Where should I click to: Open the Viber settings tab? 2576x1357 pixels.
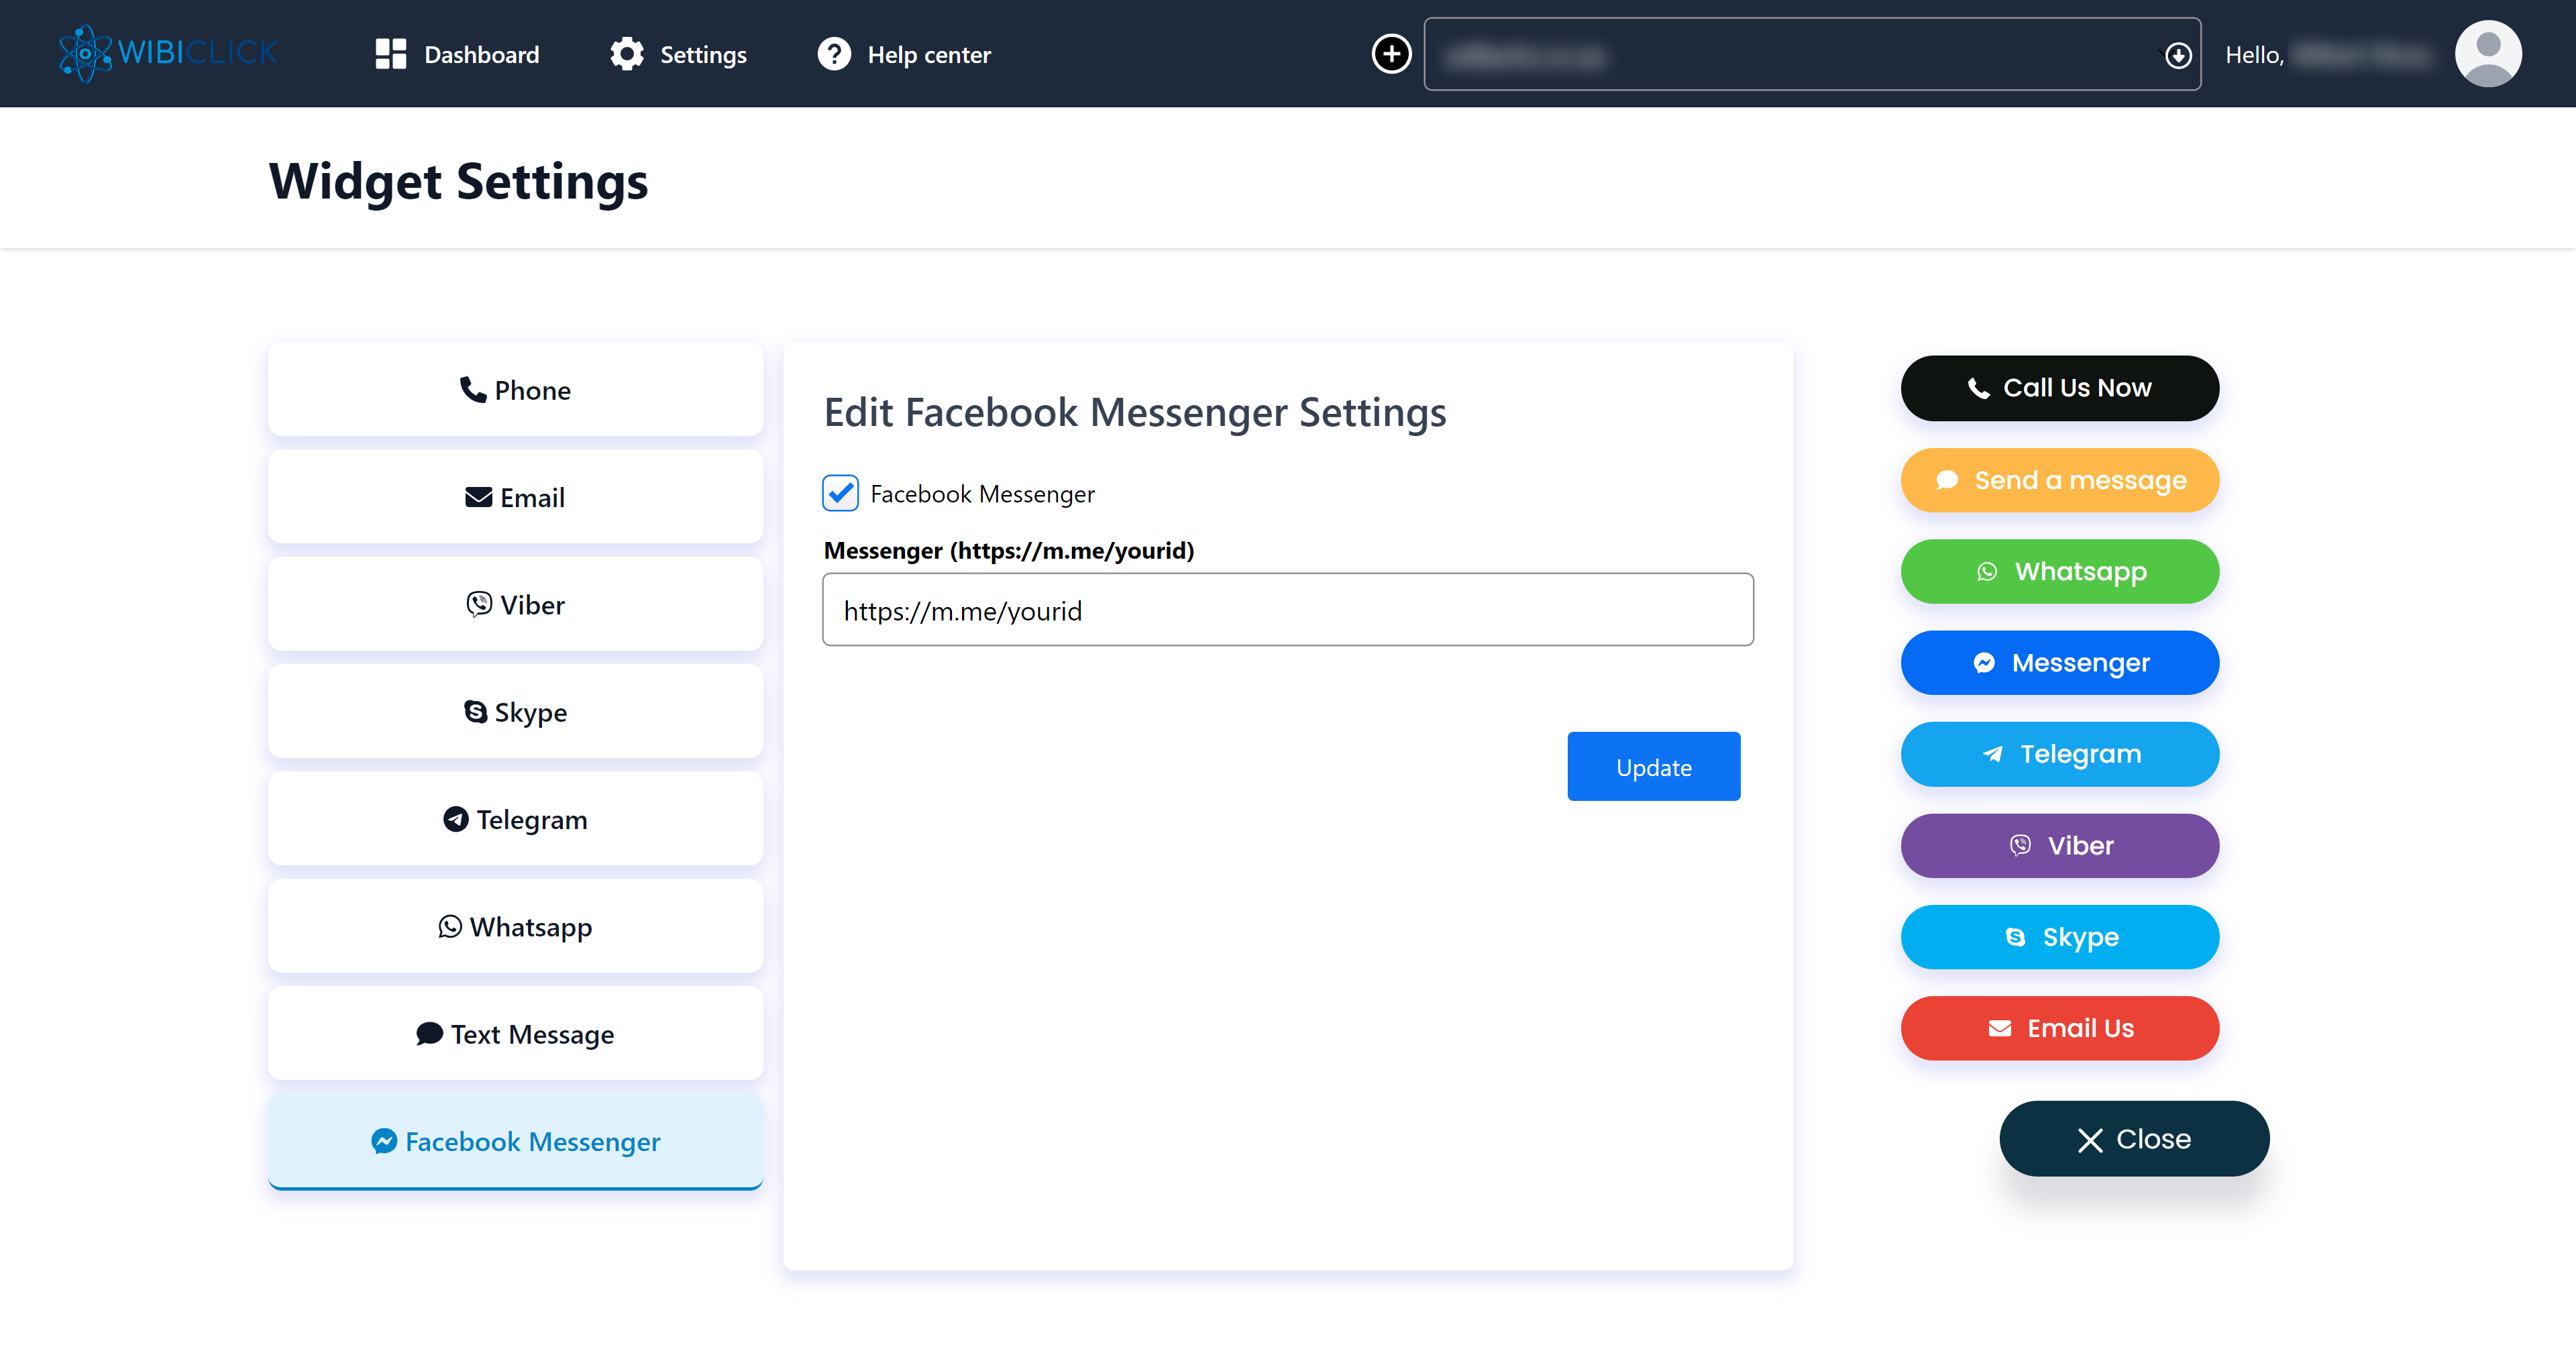click(x=515, y=605)
